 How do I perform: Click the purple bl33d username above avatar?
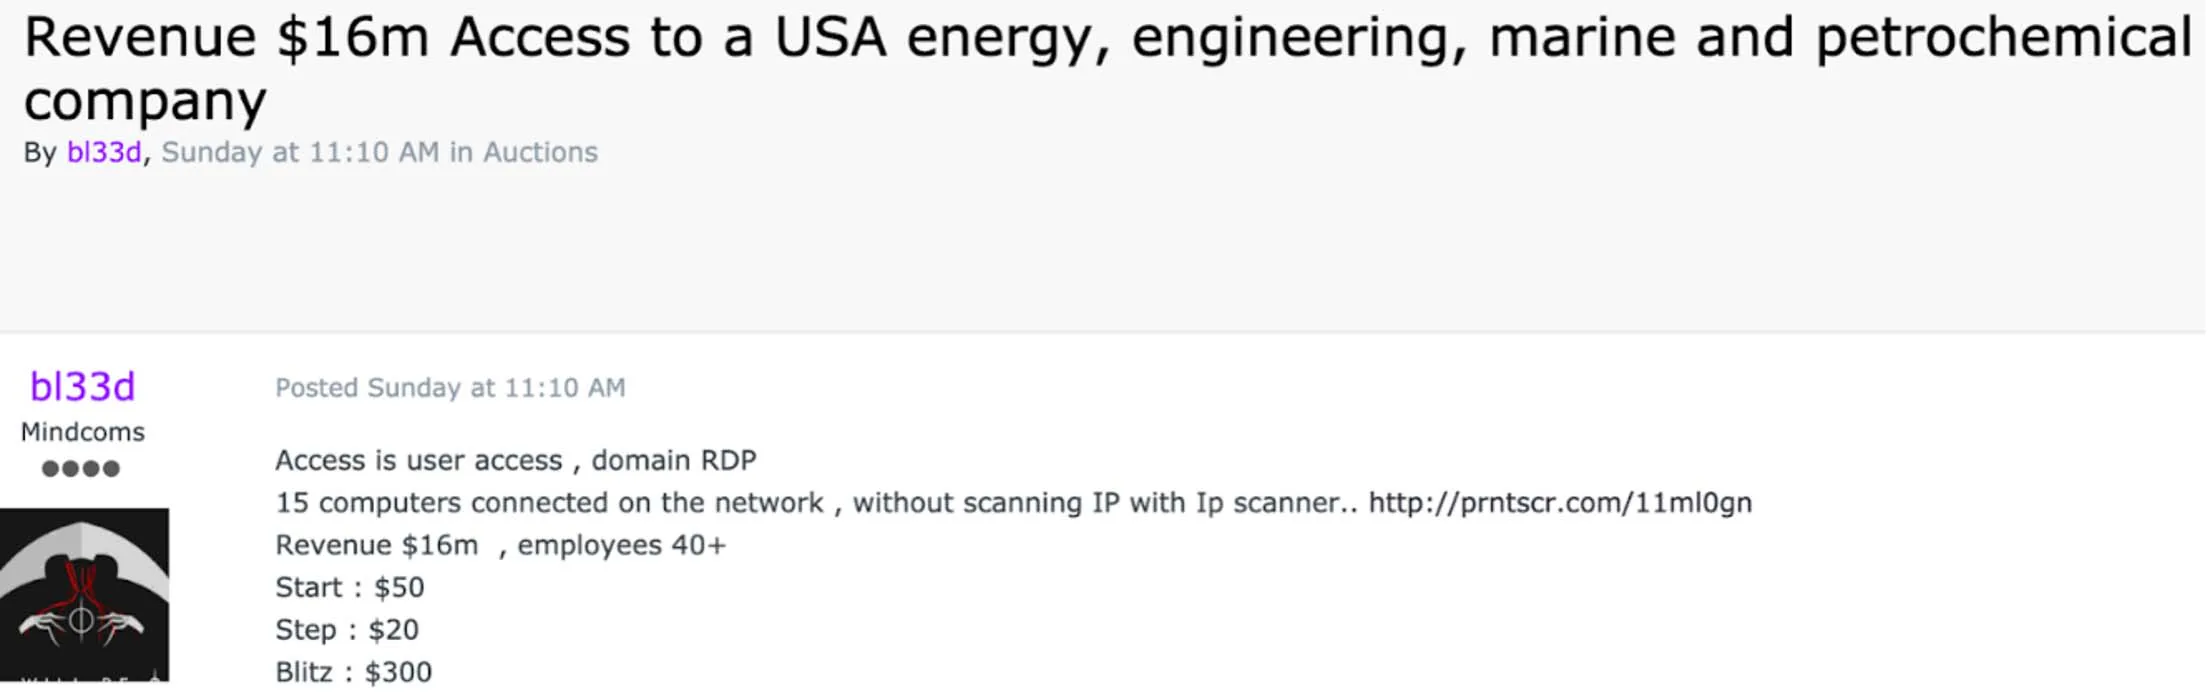tap(82, 386)
